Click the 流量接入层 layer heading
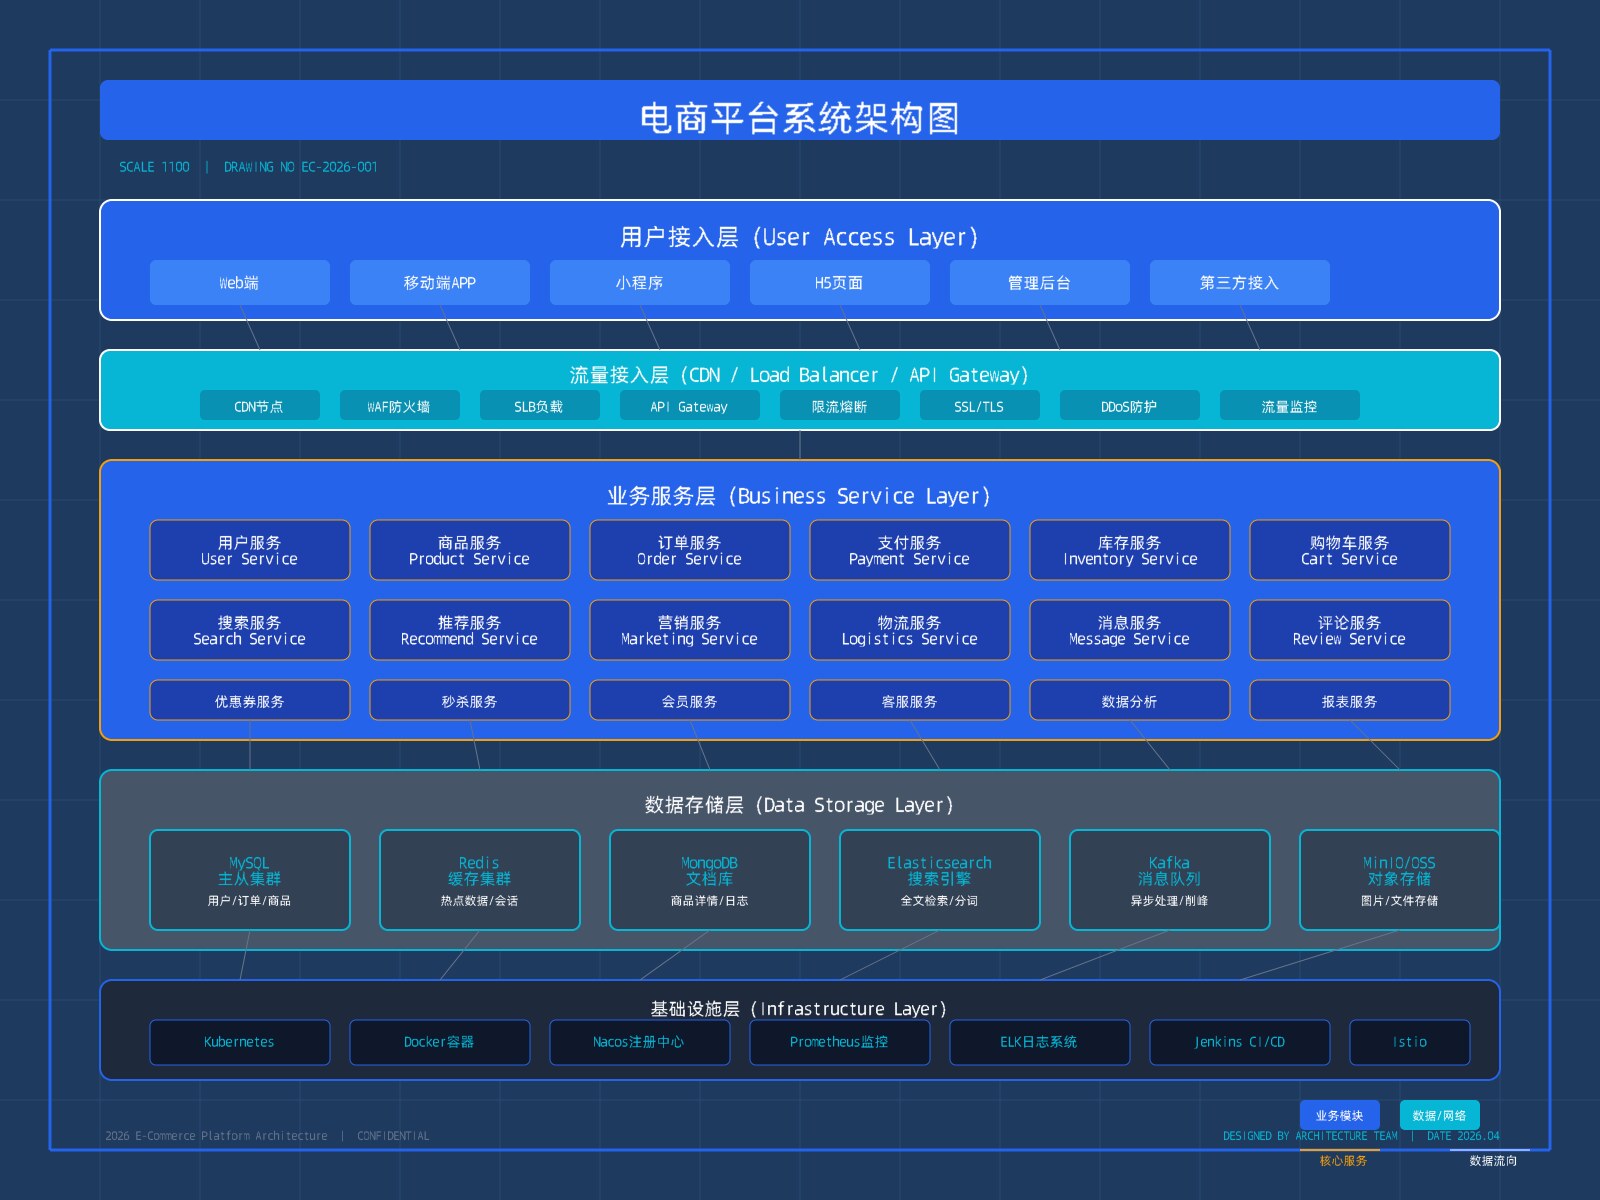The image size is (1600, 1200). click(x=799, y=375)
